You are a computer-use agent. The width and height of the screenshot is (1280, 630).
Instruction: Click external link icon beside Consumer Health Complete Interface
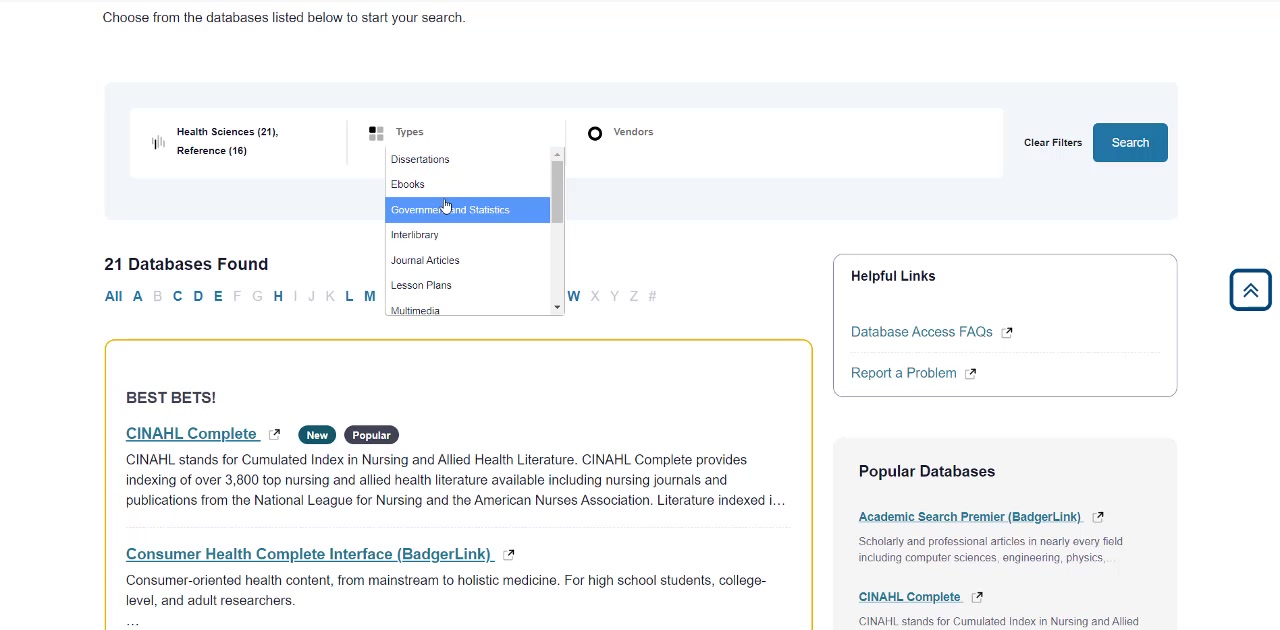pyautogui.click(x=509, y=555)
